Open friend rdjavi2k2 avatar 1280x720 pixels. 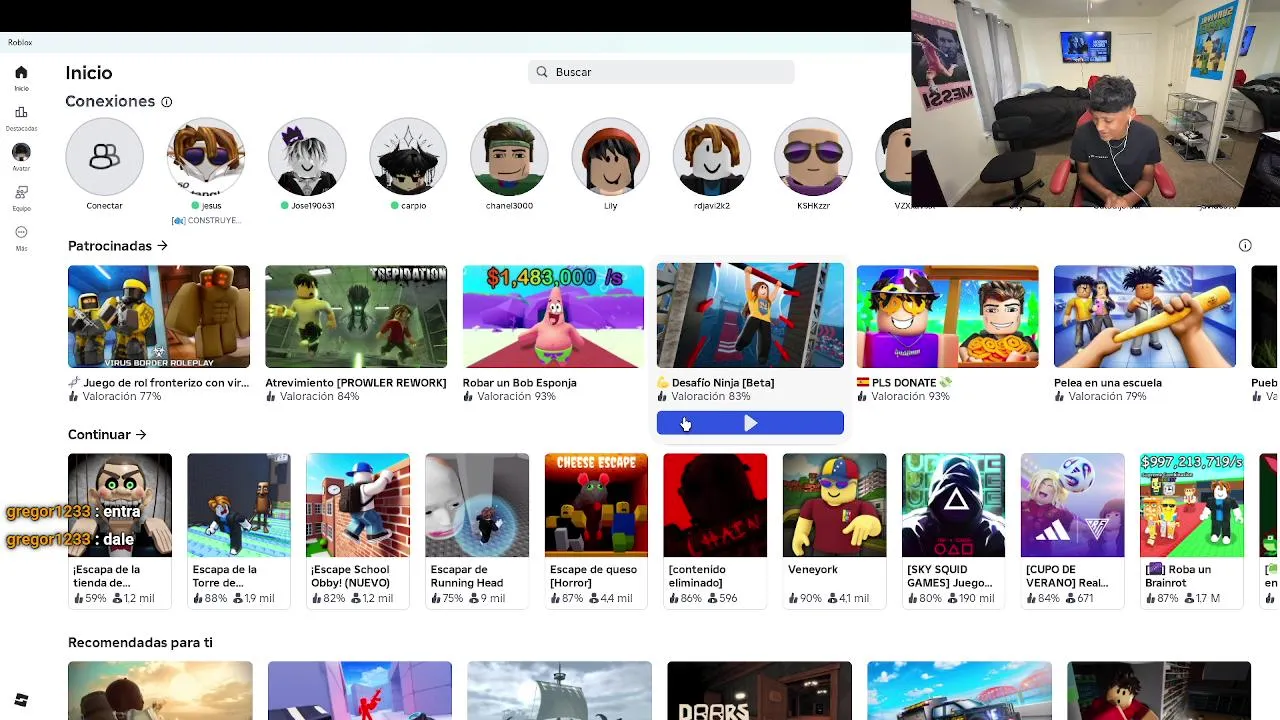711,157
